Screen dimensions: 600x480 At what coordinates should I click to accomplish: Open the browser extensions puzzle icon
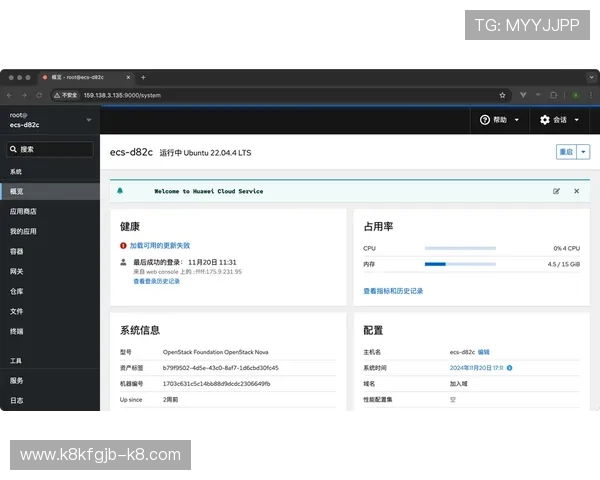pos(553,95)
